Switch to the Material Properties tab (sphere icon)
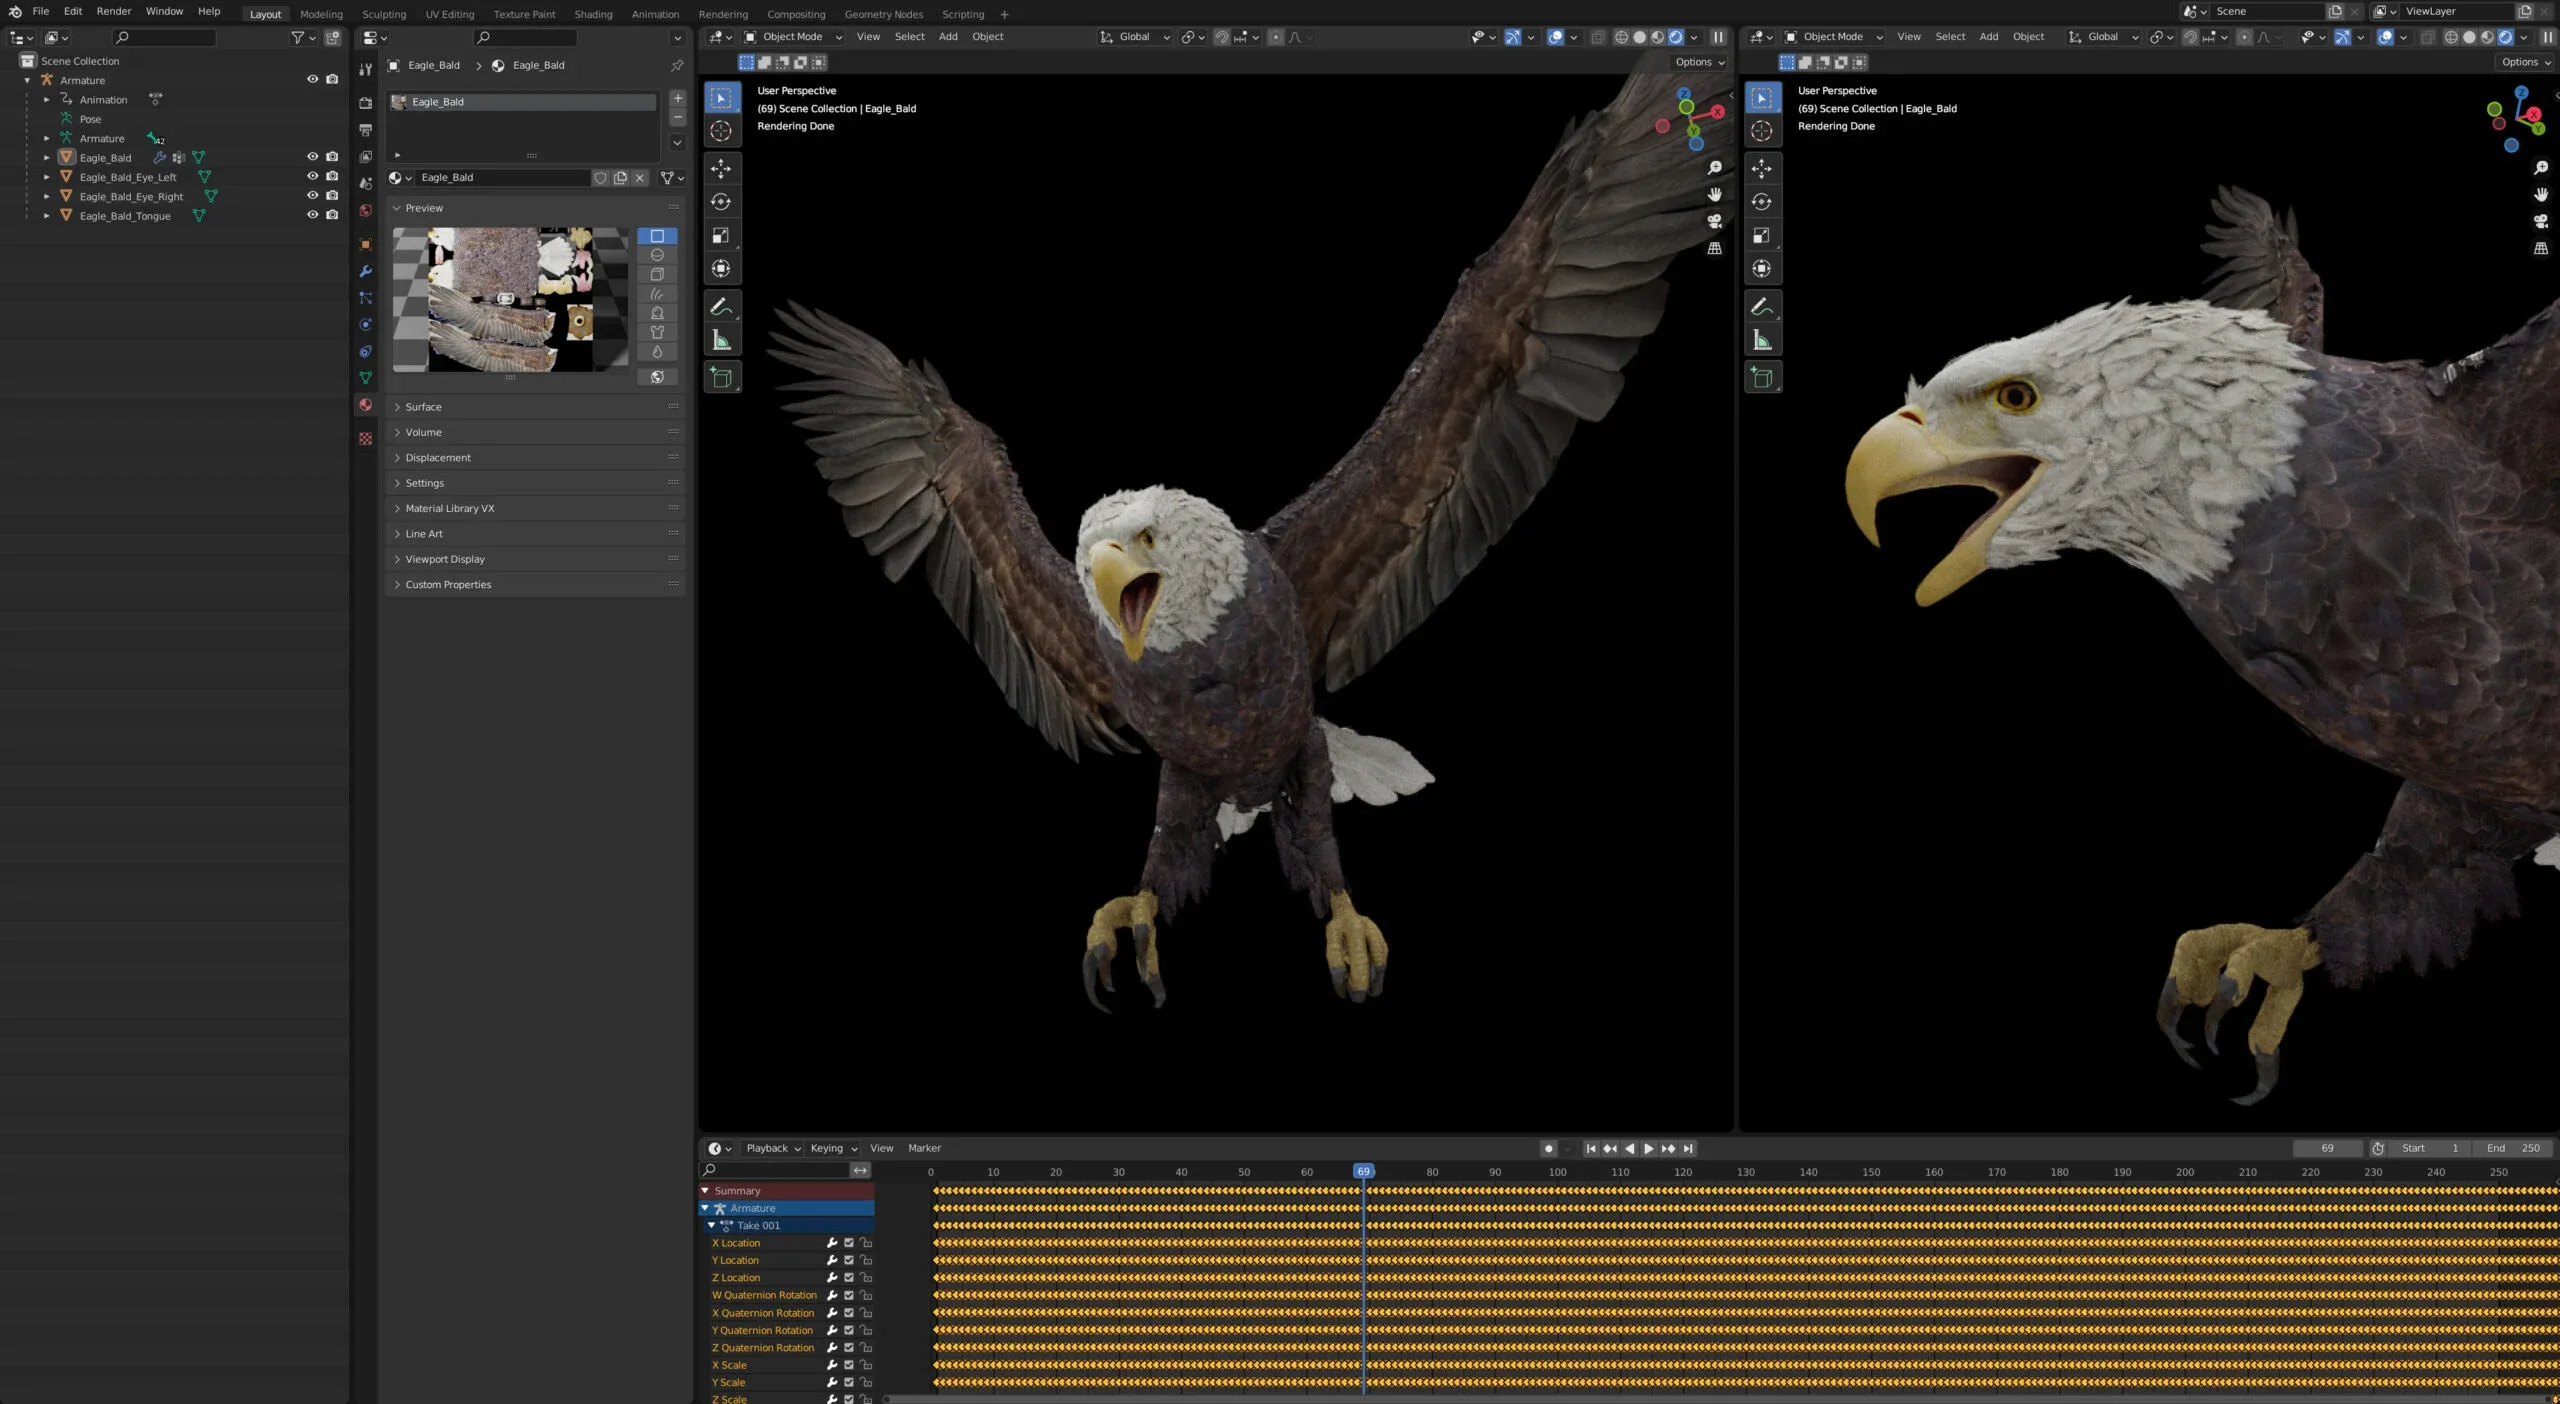The height and width of the screenshot is (1404, 2560). coord(366,405)
